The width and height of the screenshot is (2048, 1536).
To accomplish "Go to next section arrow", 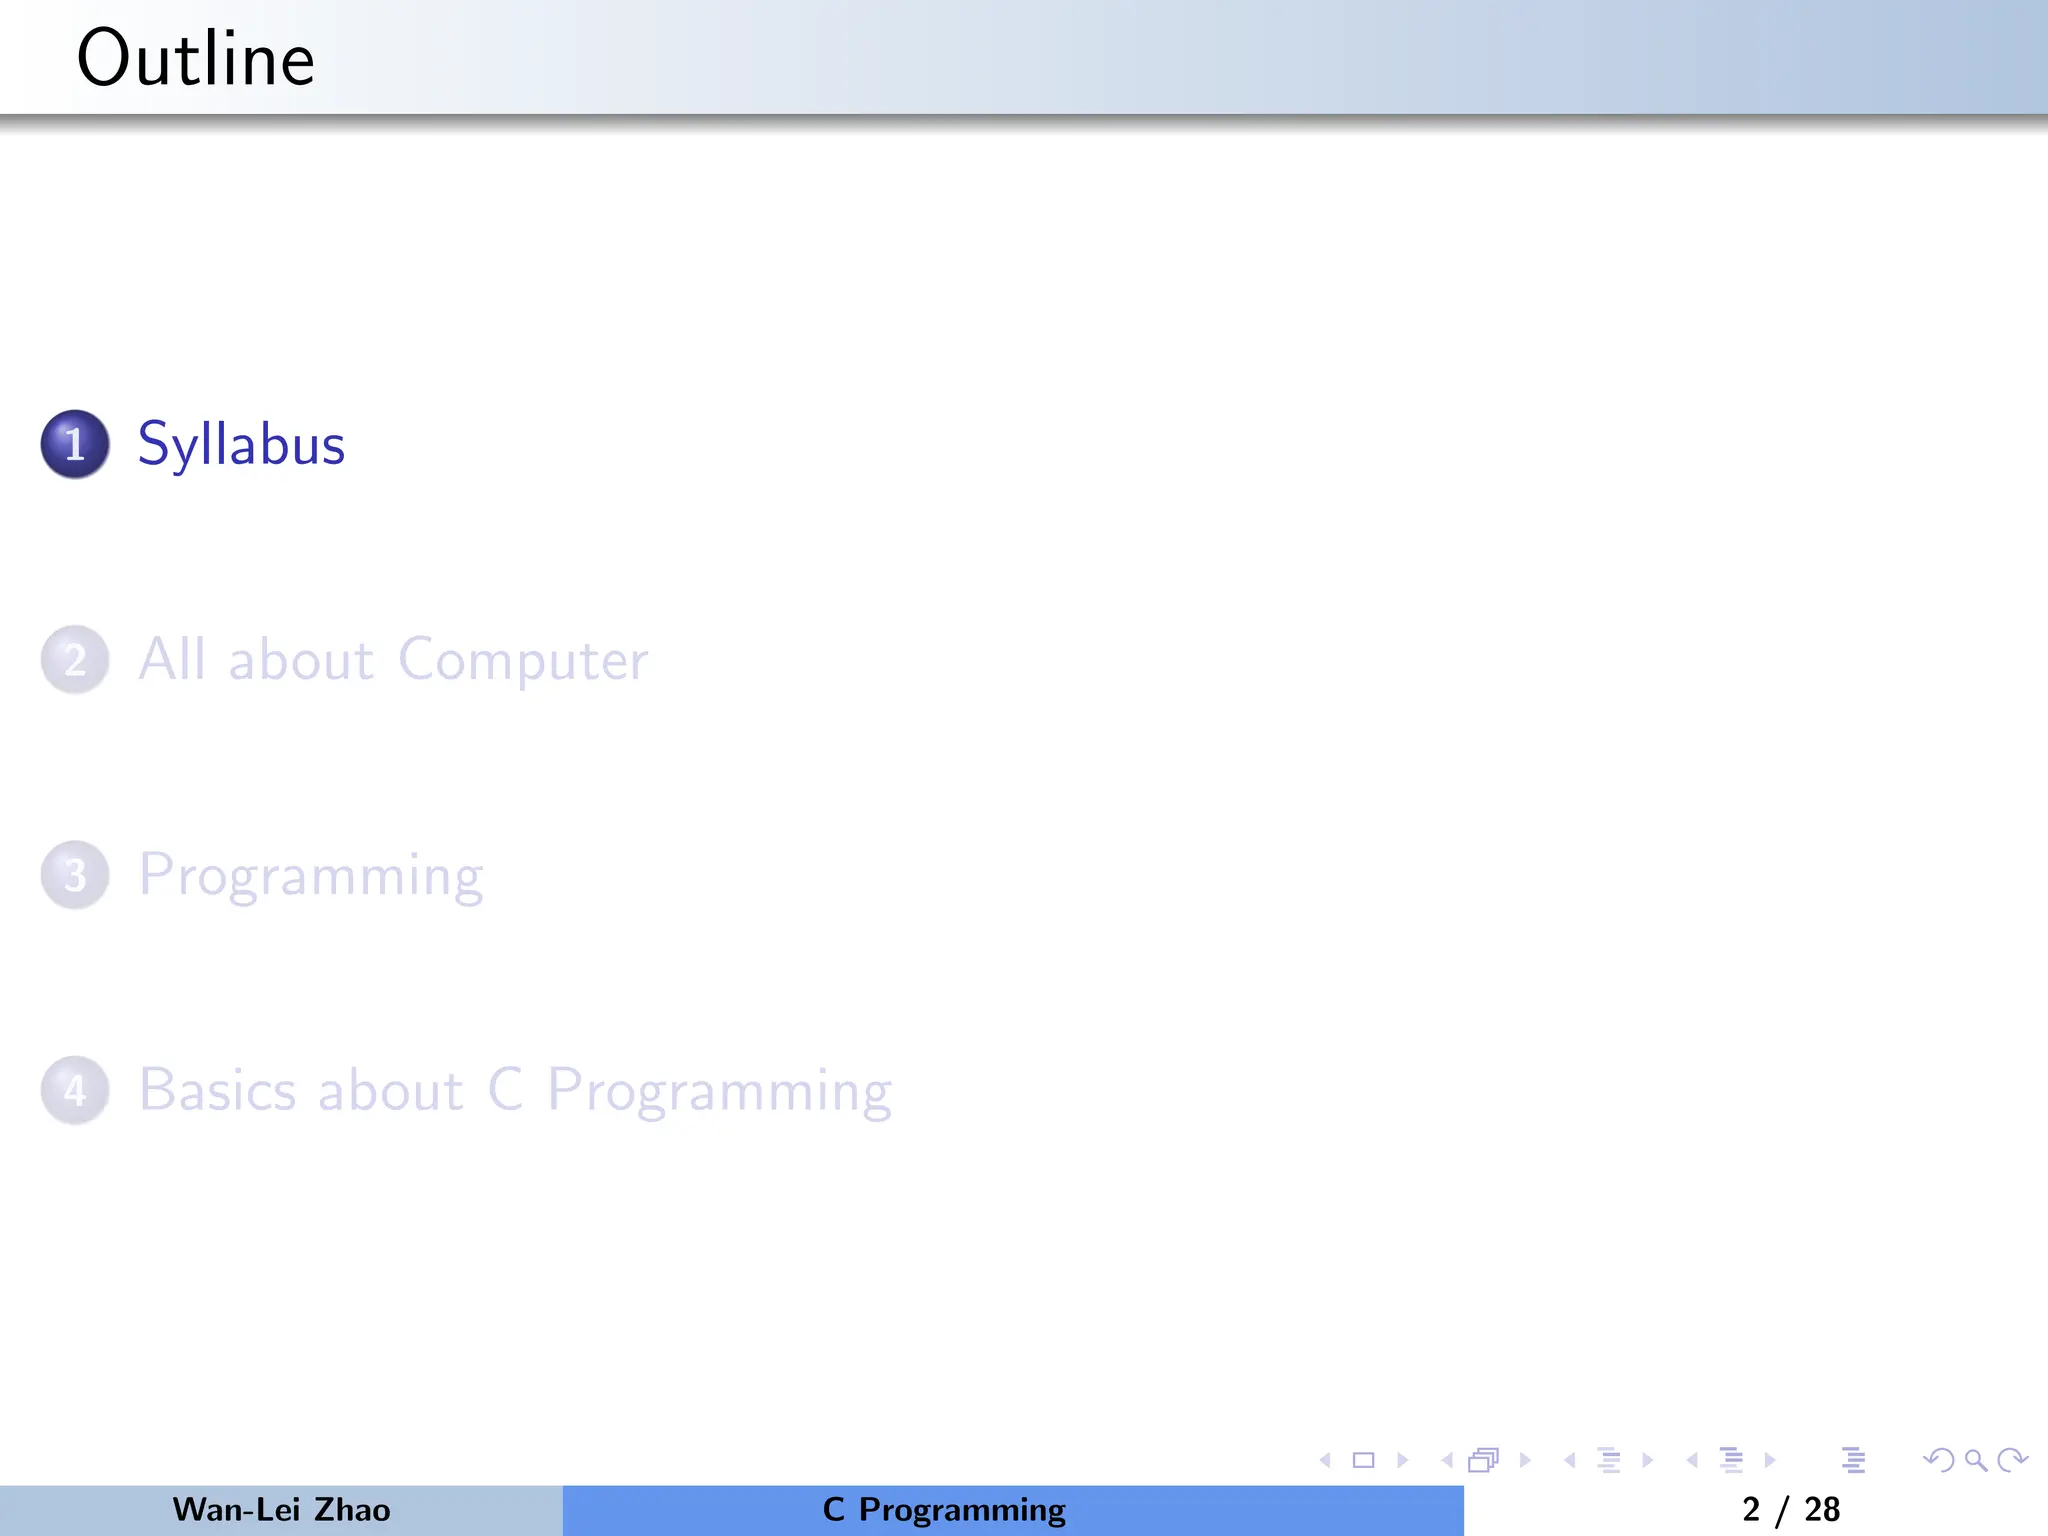I will (x=1770, y=1460).
